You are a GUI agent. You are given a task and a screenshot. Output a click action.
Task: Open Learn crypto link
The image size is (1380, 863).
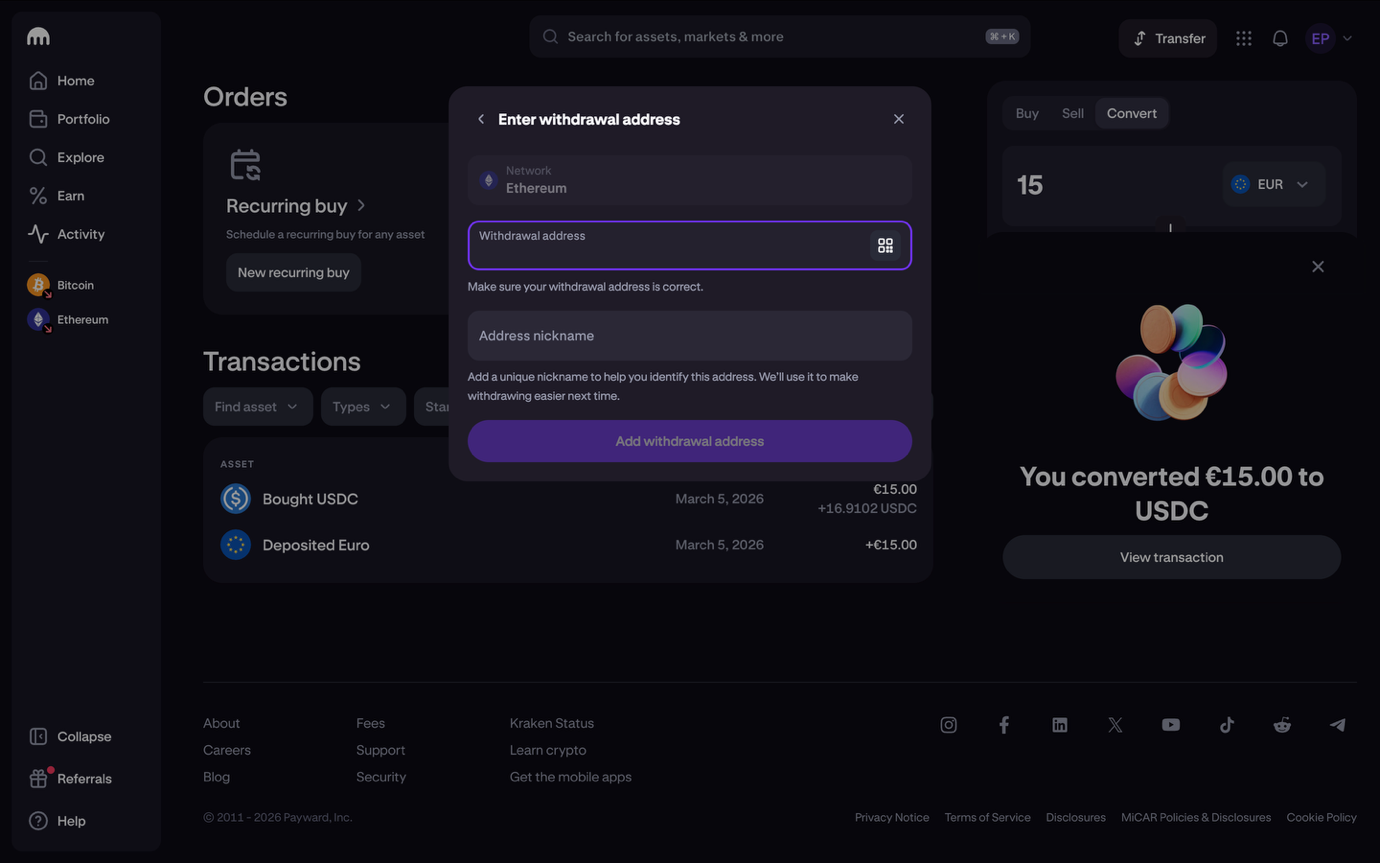pyautogui.click(x=548, y=750)
